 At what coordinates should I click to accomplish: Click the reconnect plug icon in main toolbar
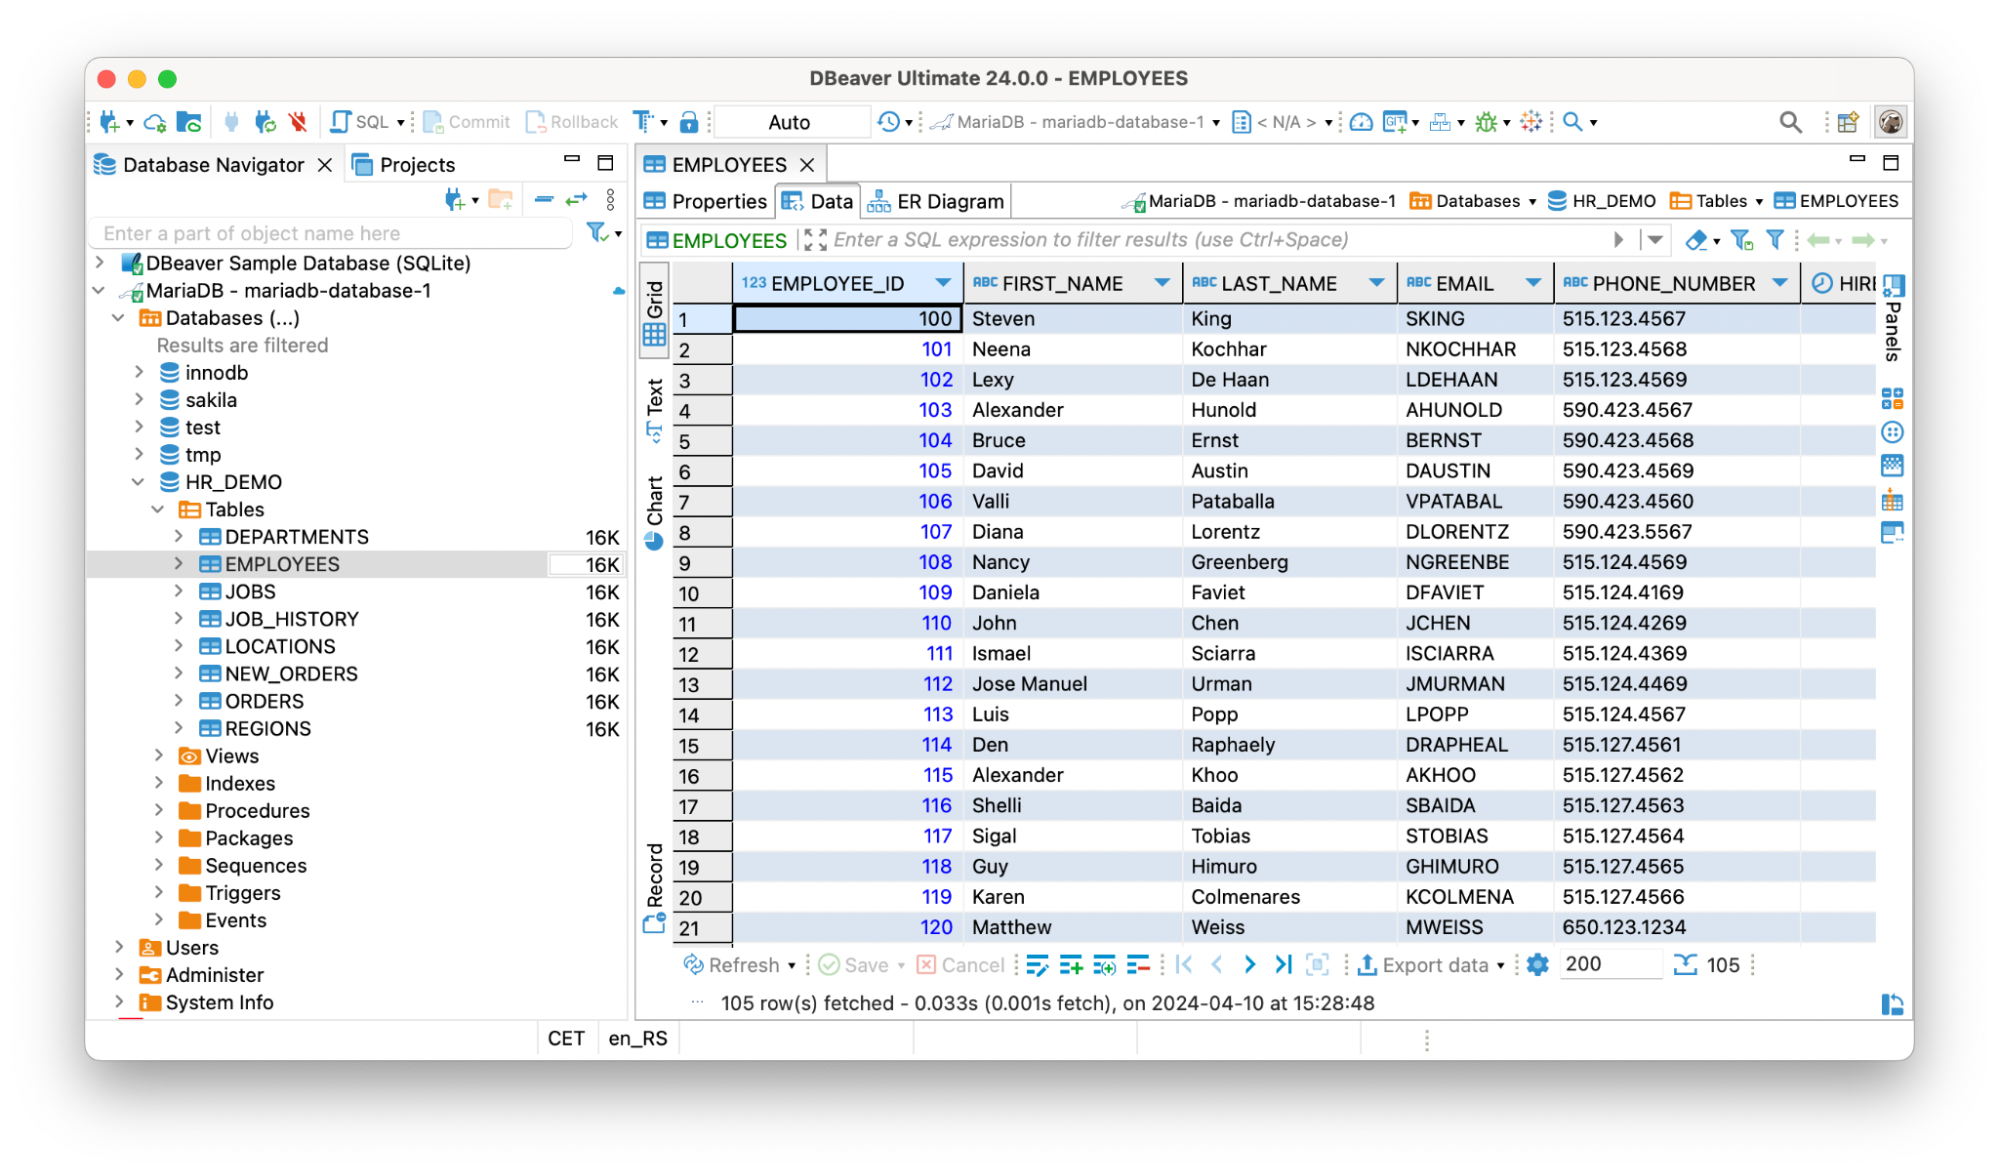[264, 122]
